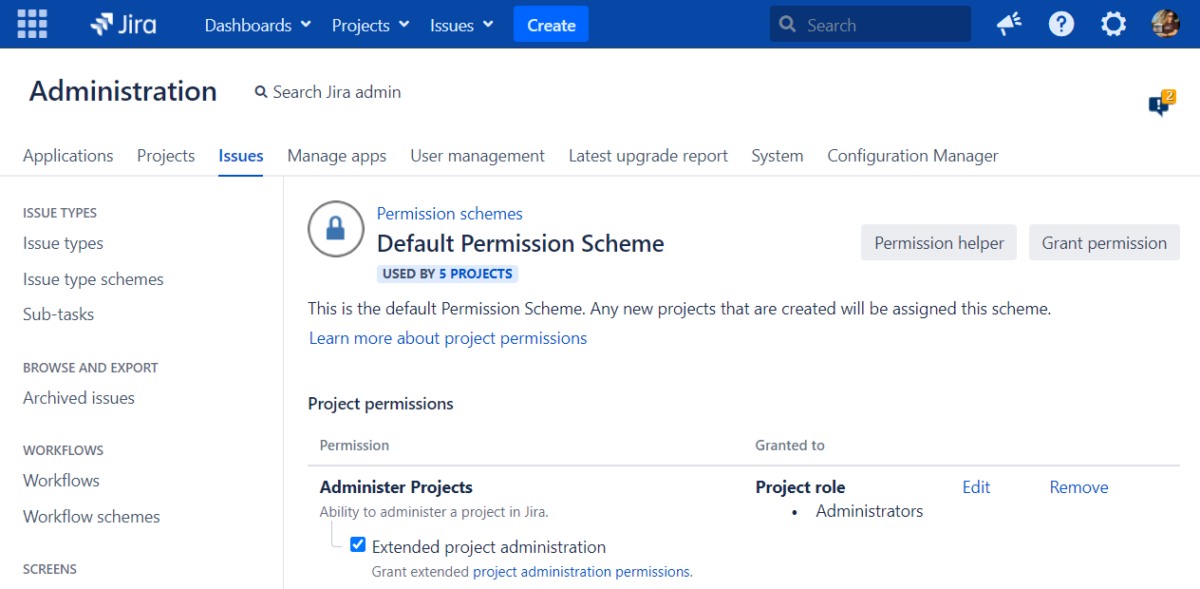Switch to the System admin tab
The image size is (1200, 589).
click(777, 155)
